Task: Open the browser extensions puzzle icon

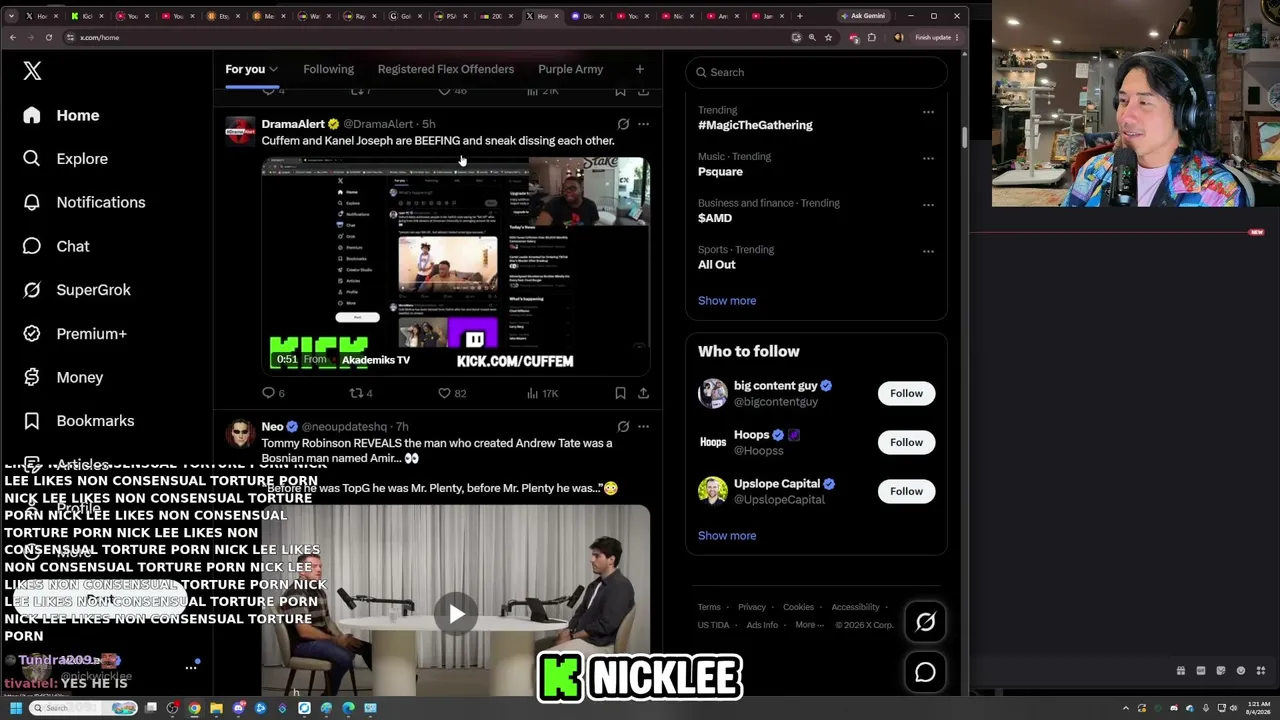Action: (872, 37)
